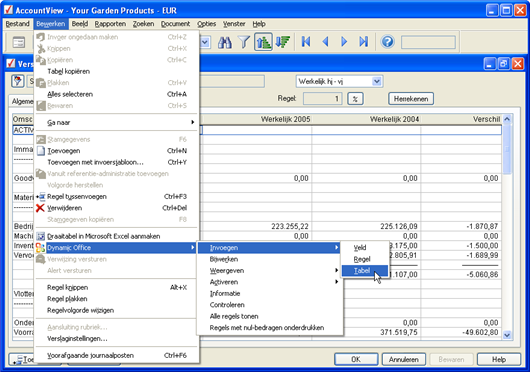Image resolution: width=530 pixels, height=372 pixels.
Task: Open the Rapporten menu
Action: tap(110, 24)
